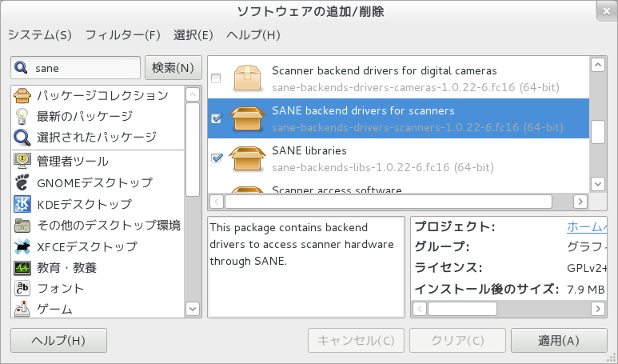Choose the 管理者ツール category icon
Screen dimensions: 618x364
[22, 161]
